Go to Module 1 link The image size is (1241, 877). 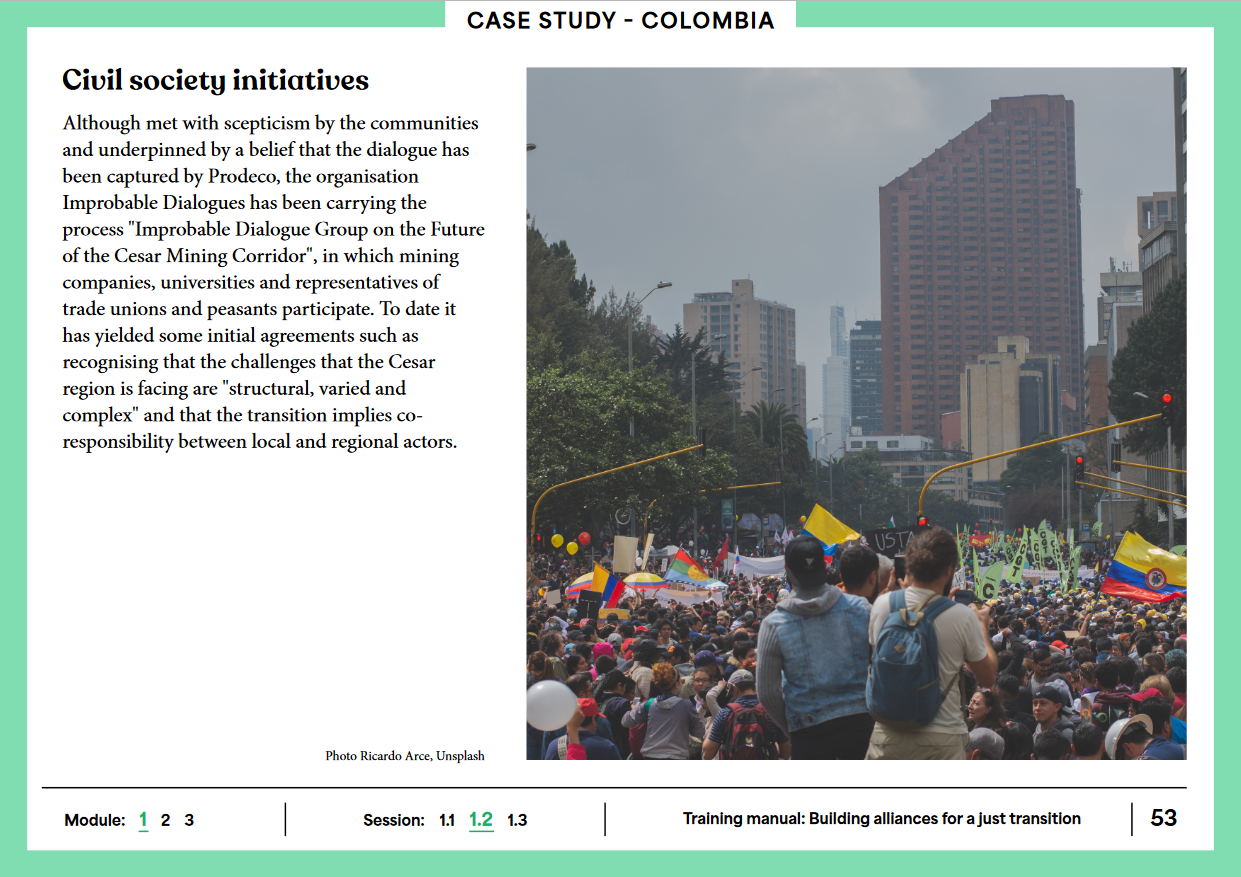click(x=143, y=820)
